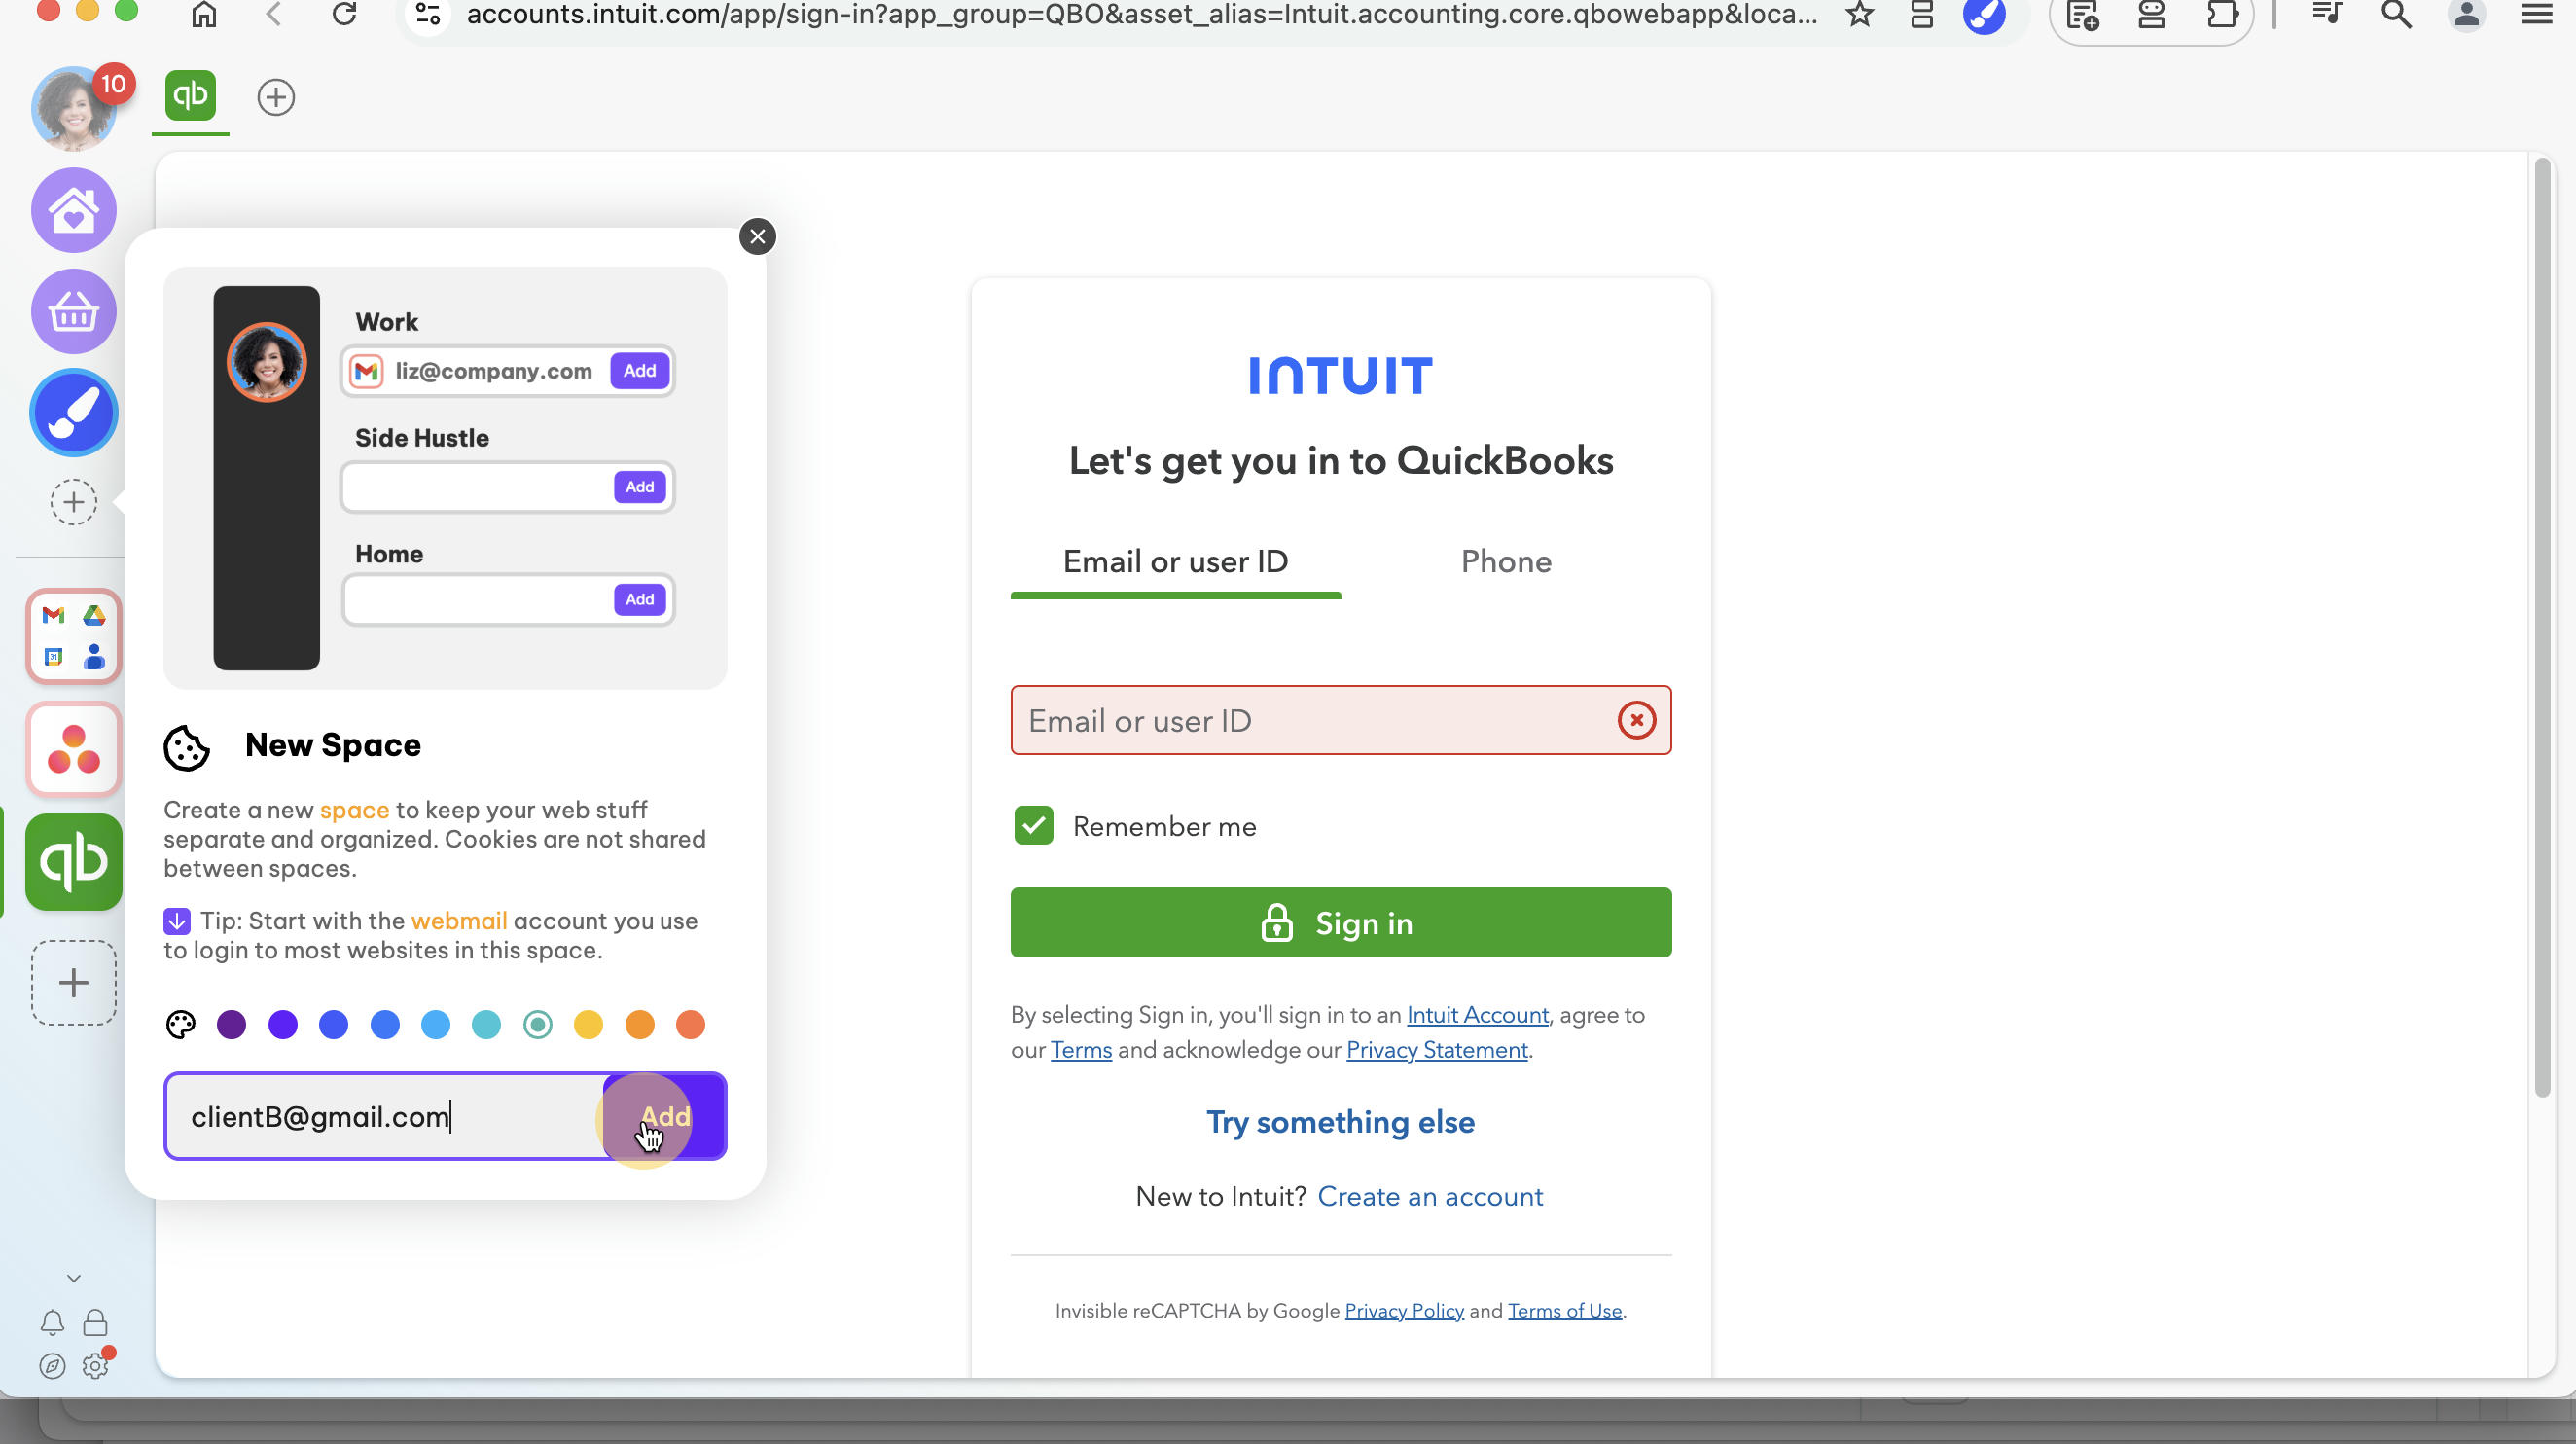Click Add button for Home

(640, 600)
